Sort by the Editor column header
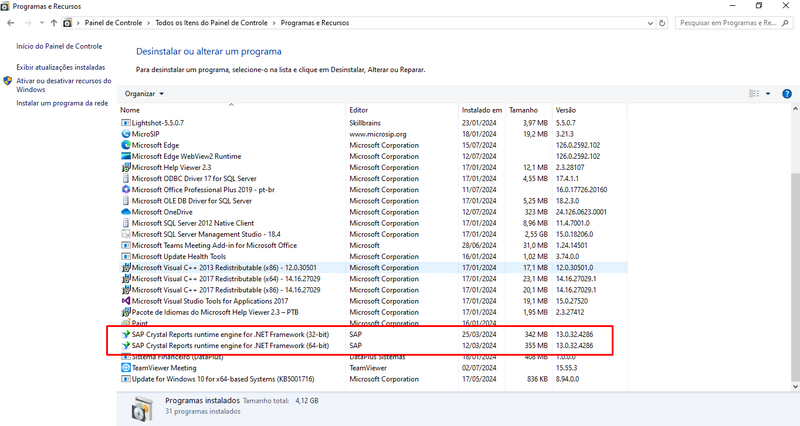Viewport: 800px width, 426px height. click(x=359, y=110)
